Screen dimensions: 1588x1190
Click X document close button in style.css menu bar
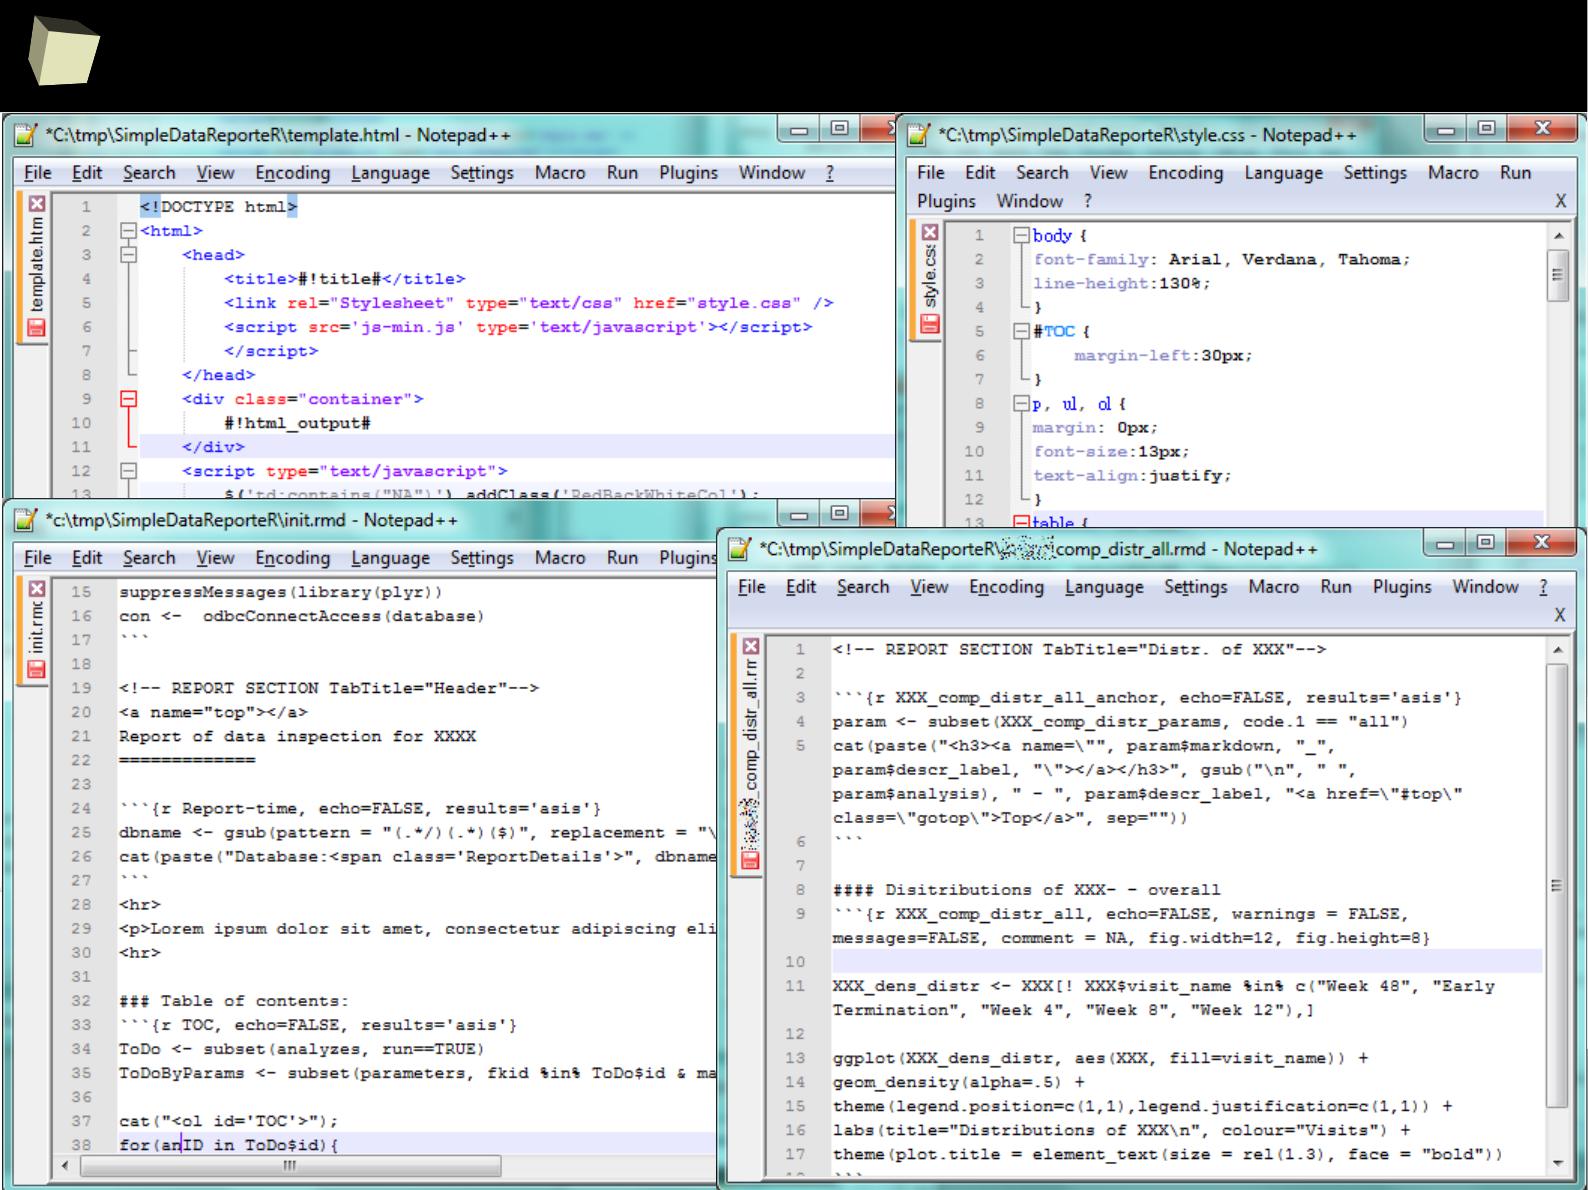pos(1560,201)
